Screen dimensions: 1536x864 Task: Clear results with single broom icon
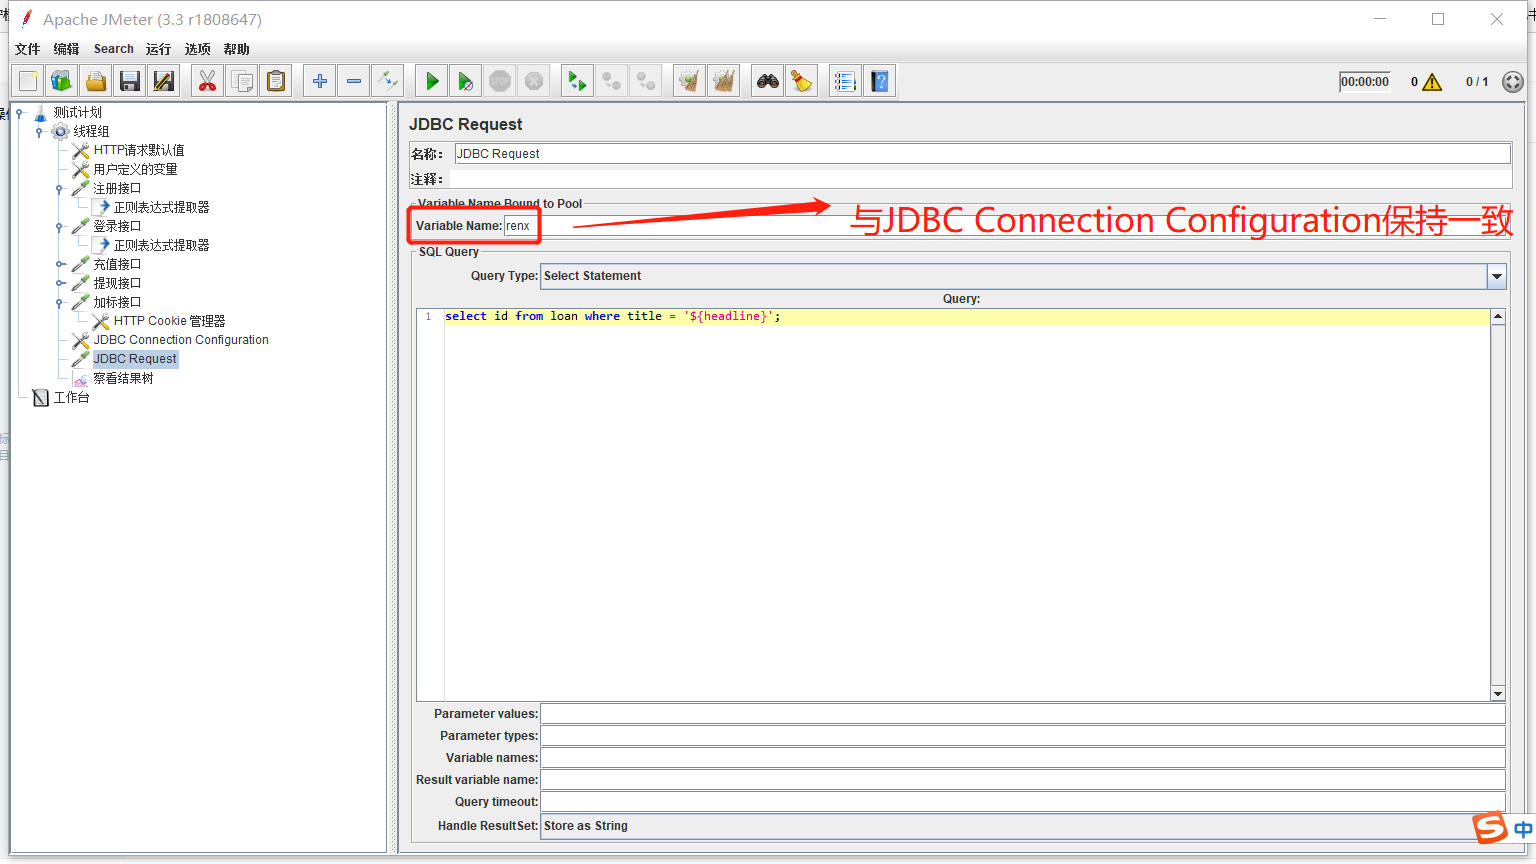689,81
